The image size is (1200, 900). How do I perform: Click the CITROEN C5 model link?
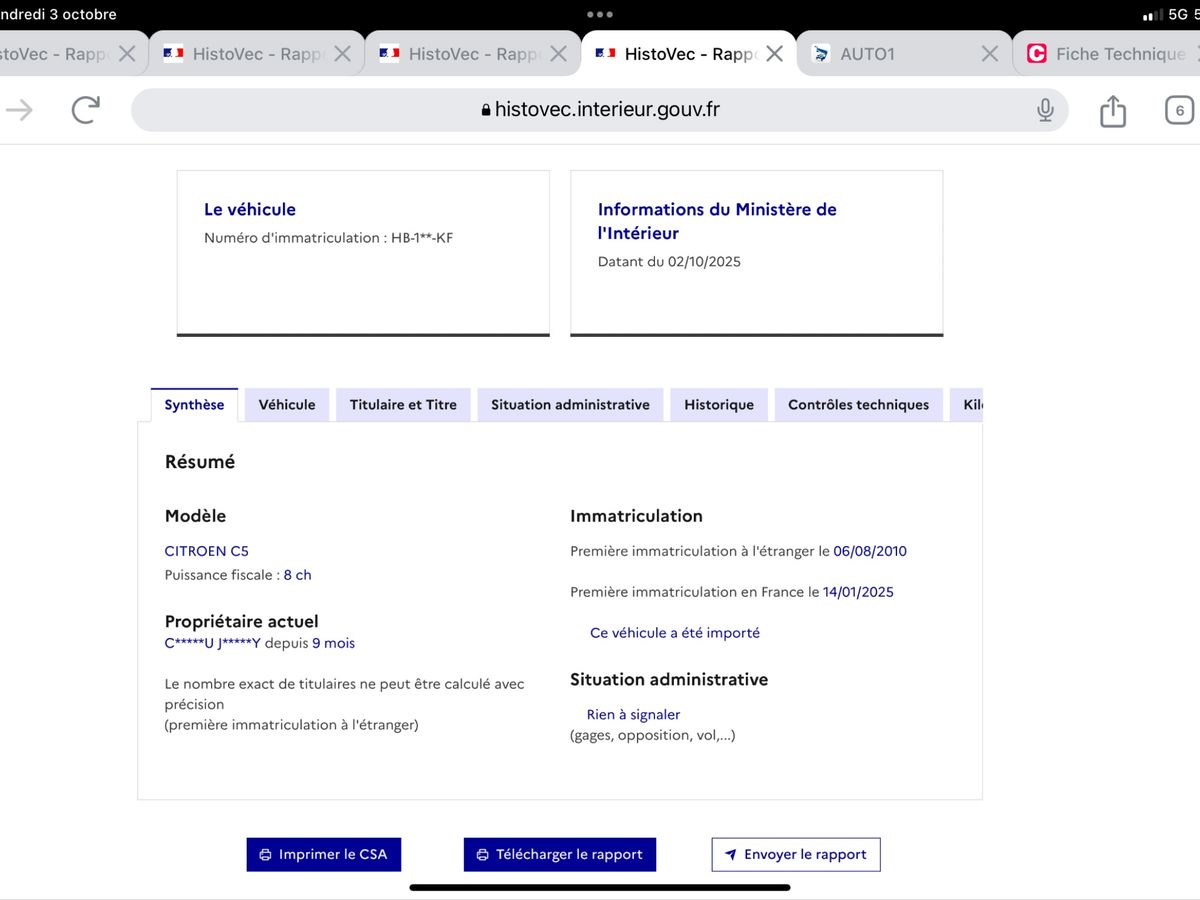tap(206, 551)
